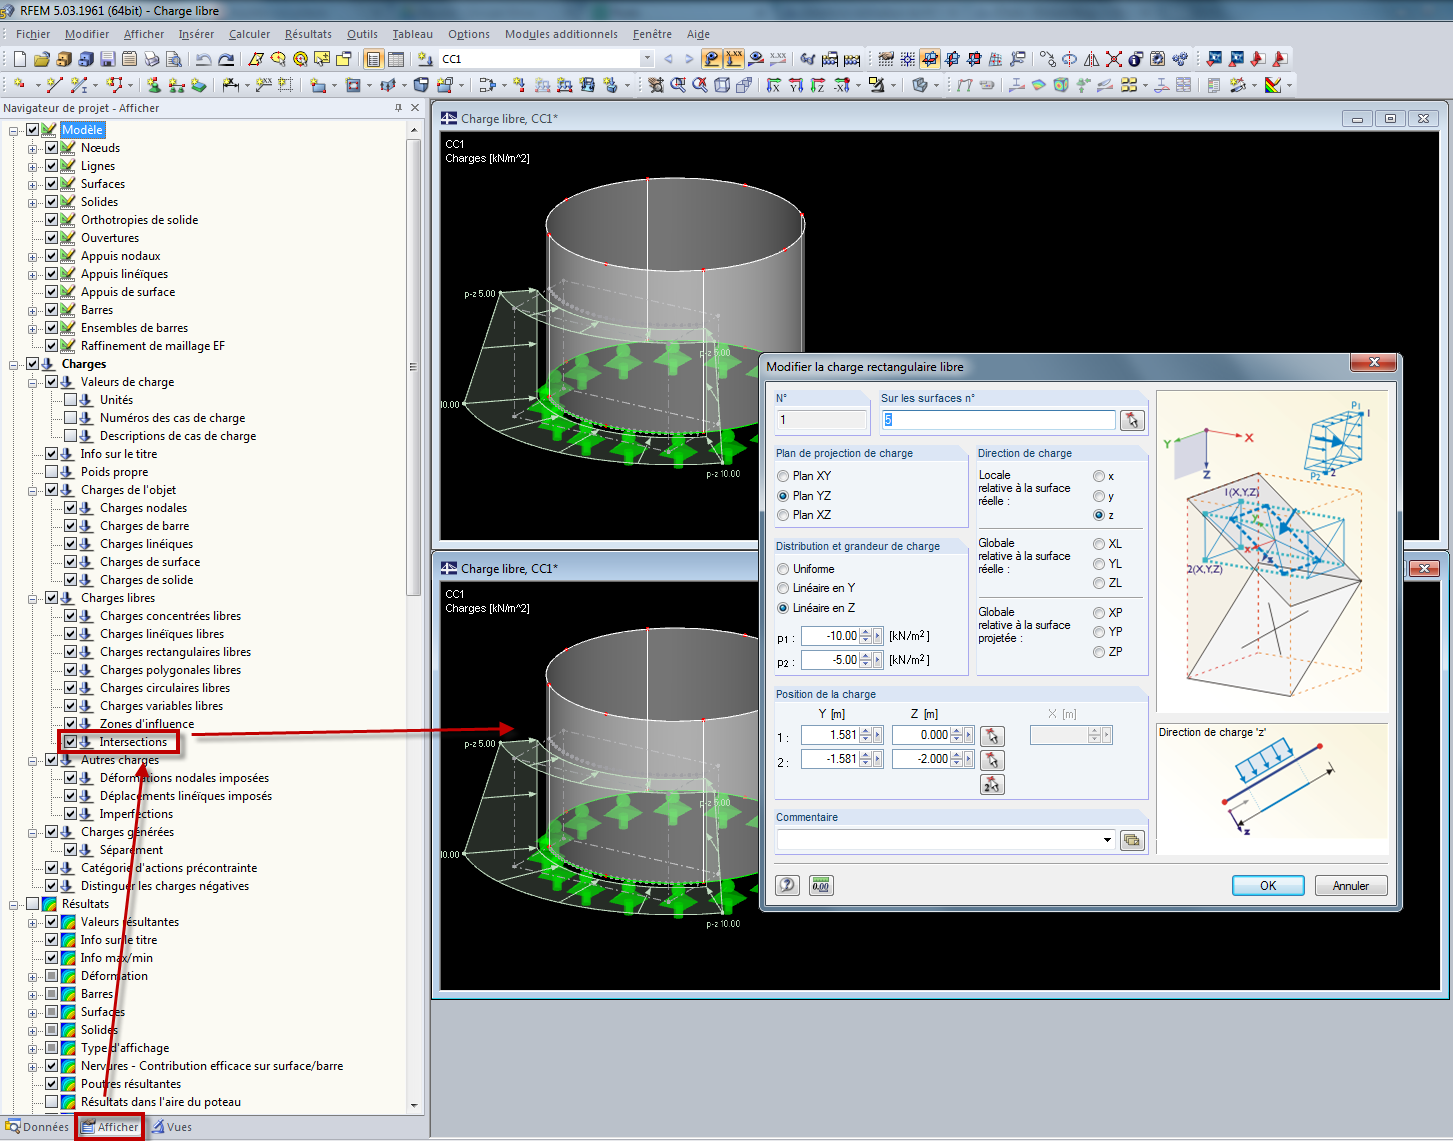Choose the Uniforme distribution option
Screen dimensions: 1453x1141
pyautogui.click(x=783, y=569)
